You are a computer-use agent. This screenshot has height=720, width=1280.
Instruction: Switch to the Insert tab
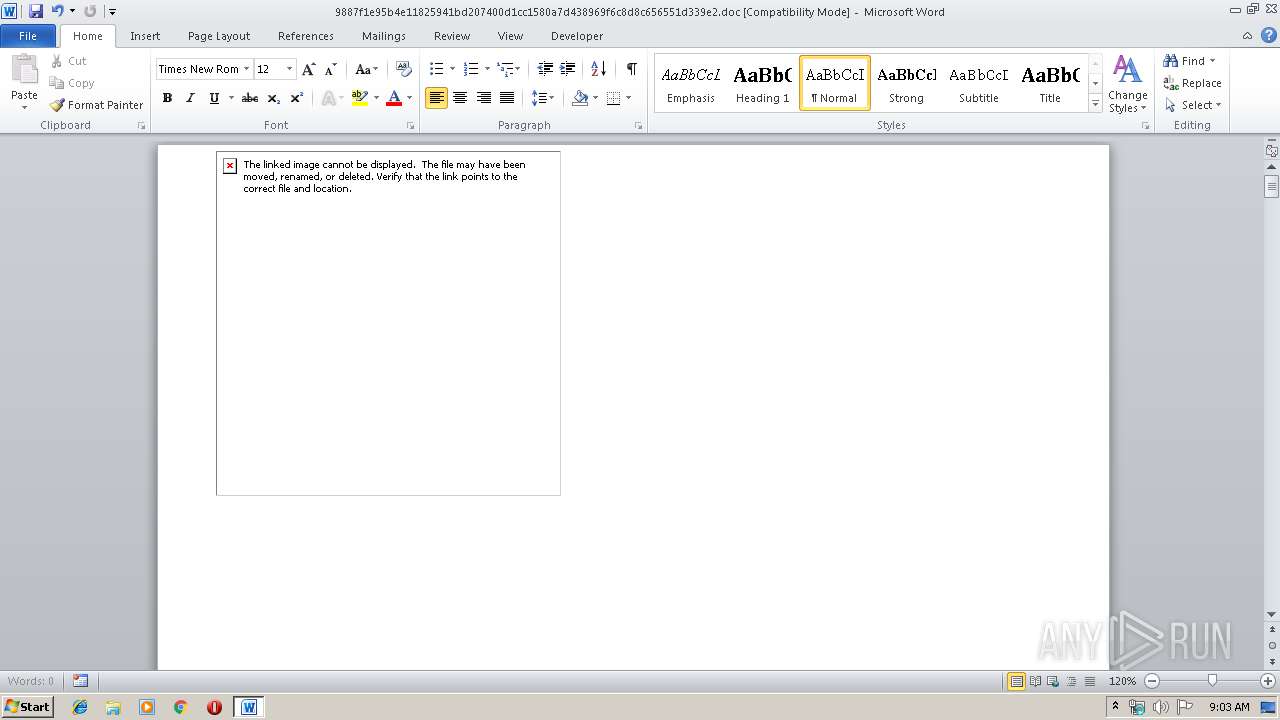click(145, 36)
